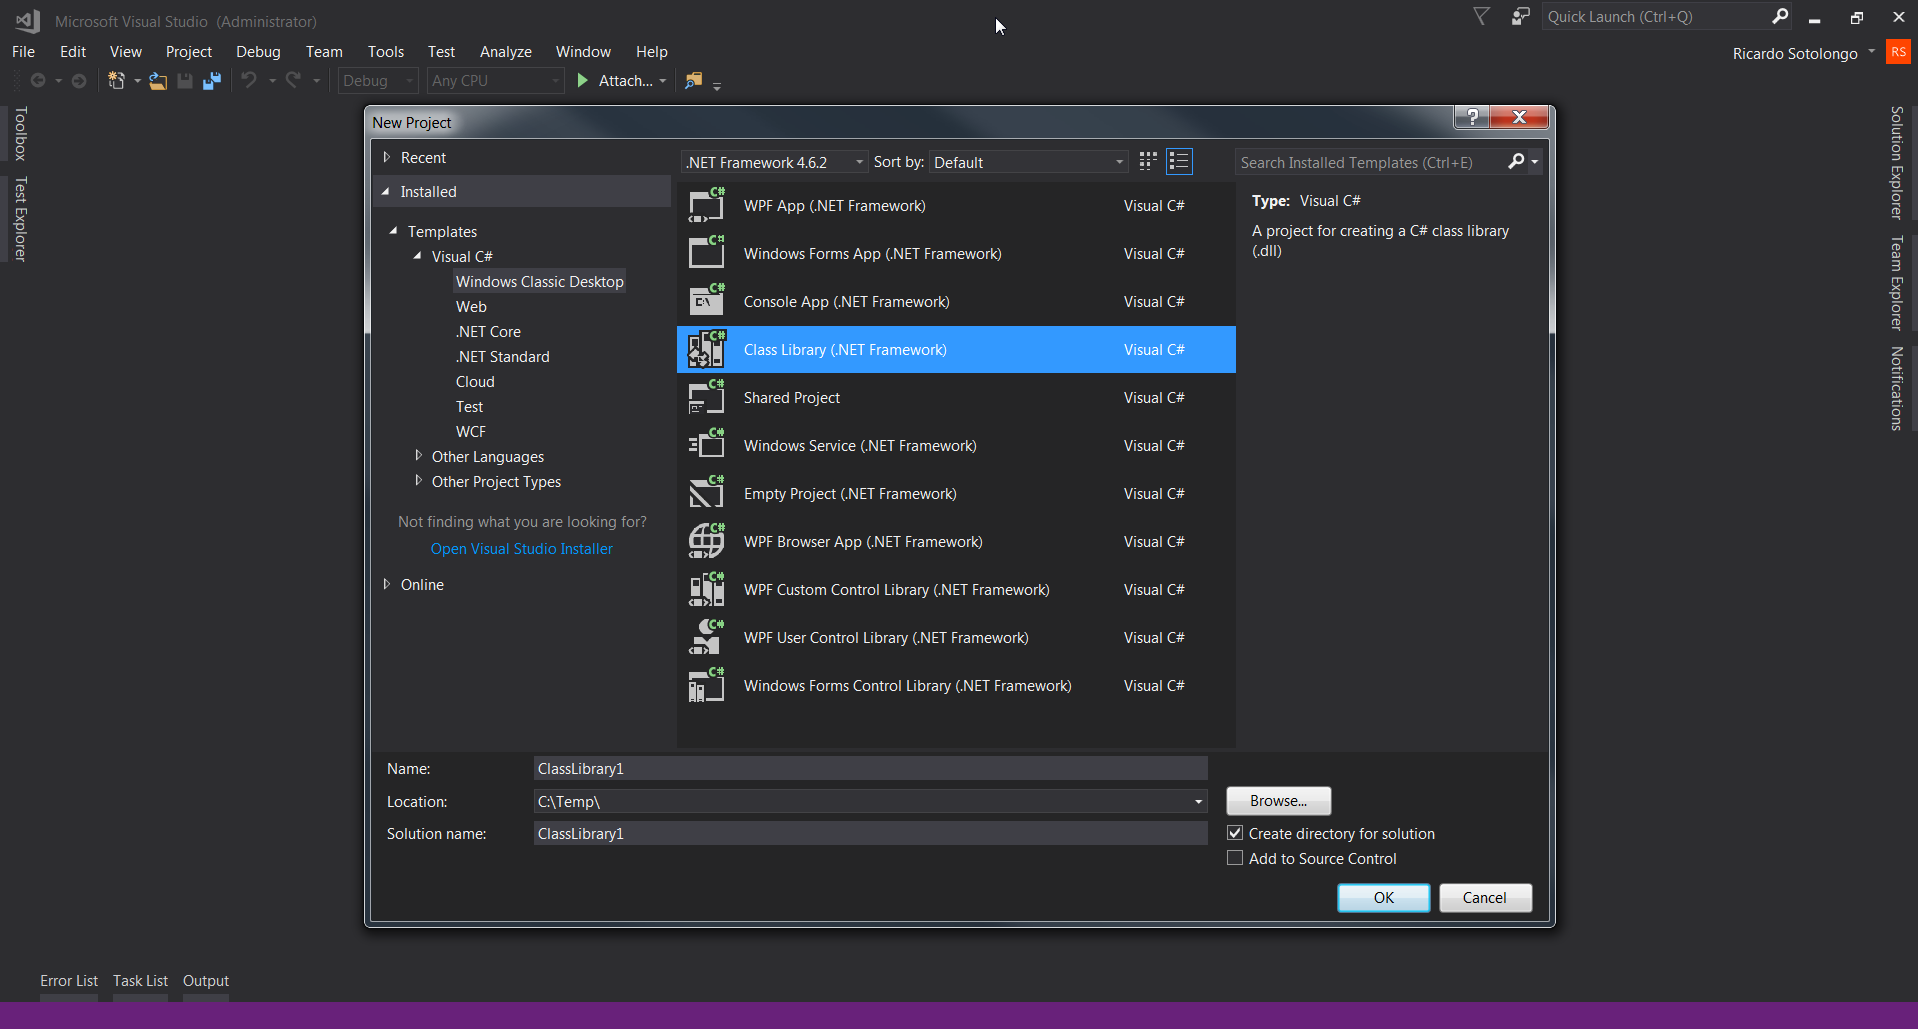Image resolution: width=1918 pixels, height=1029 pixels.
Task: Click the Quick Launch search icon
Action: 1780,16
